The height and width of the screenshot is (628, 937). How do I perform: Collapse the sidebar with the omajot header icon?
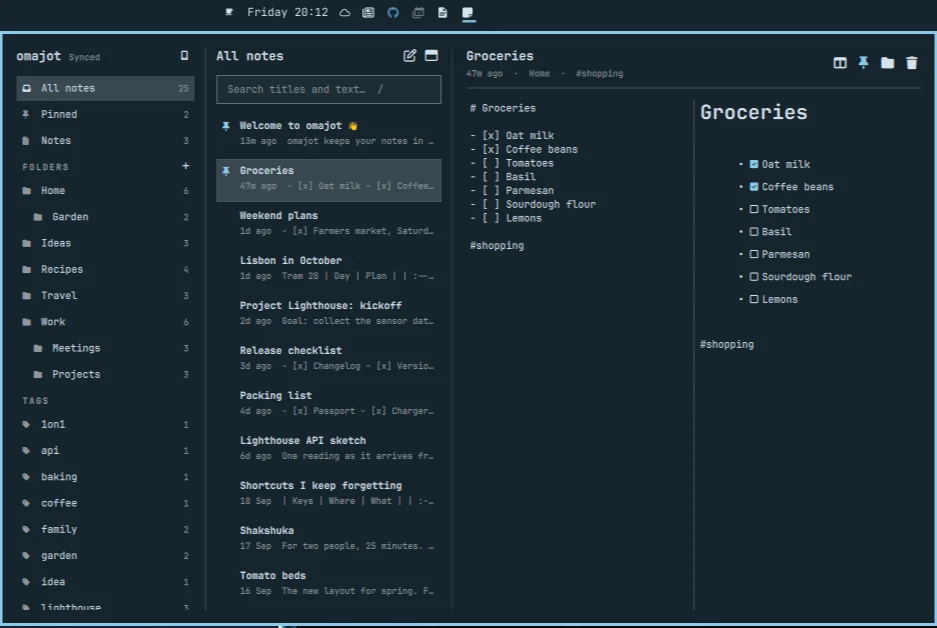pyautogui.click(x=184, y=56)
